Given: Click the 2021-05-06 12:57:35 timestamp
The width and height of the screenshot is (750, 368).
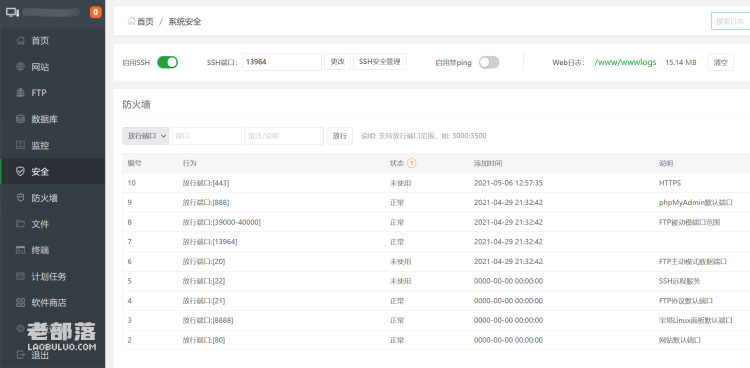Looking at the screenshot, I should tap(508, 183).
